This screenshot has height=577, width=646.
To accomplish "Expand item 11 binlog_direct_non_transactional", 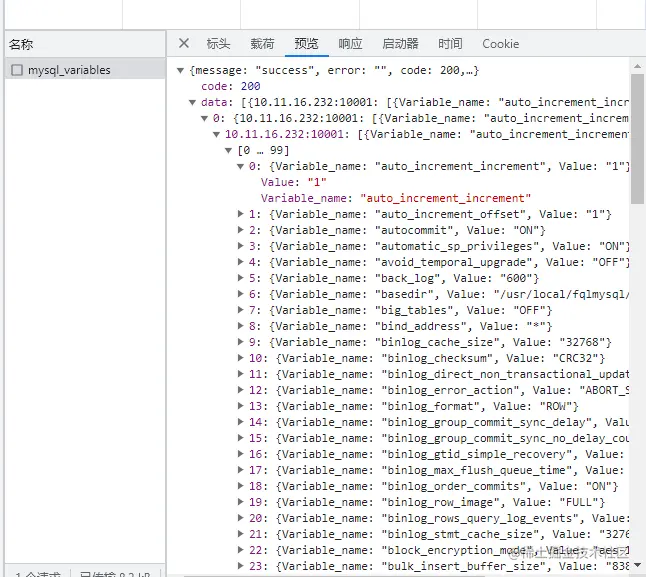I will click(240, 374).
